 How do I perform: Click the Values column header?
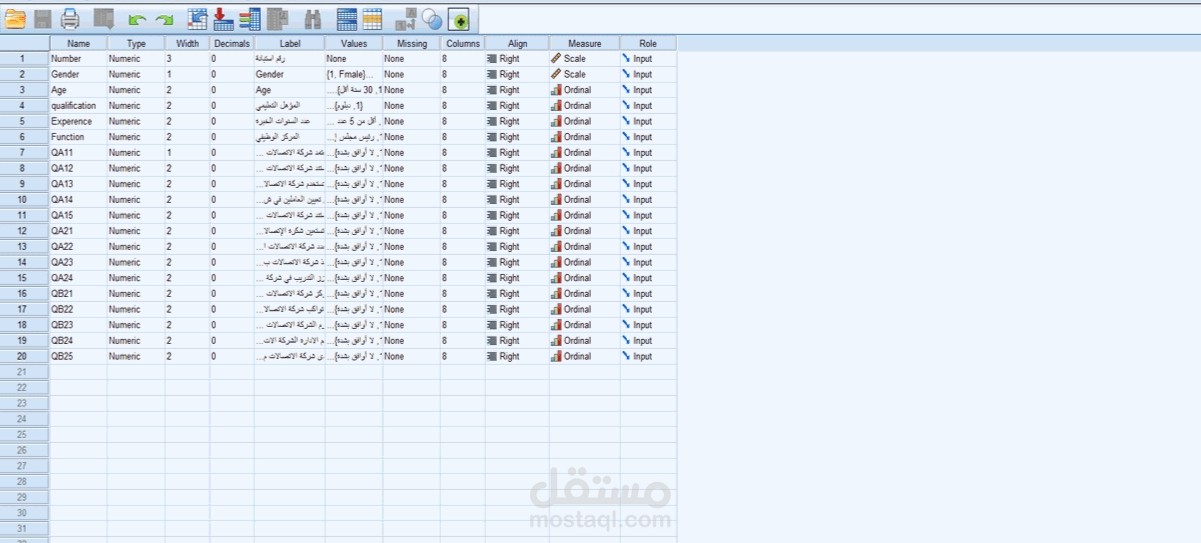coord(354,43)
